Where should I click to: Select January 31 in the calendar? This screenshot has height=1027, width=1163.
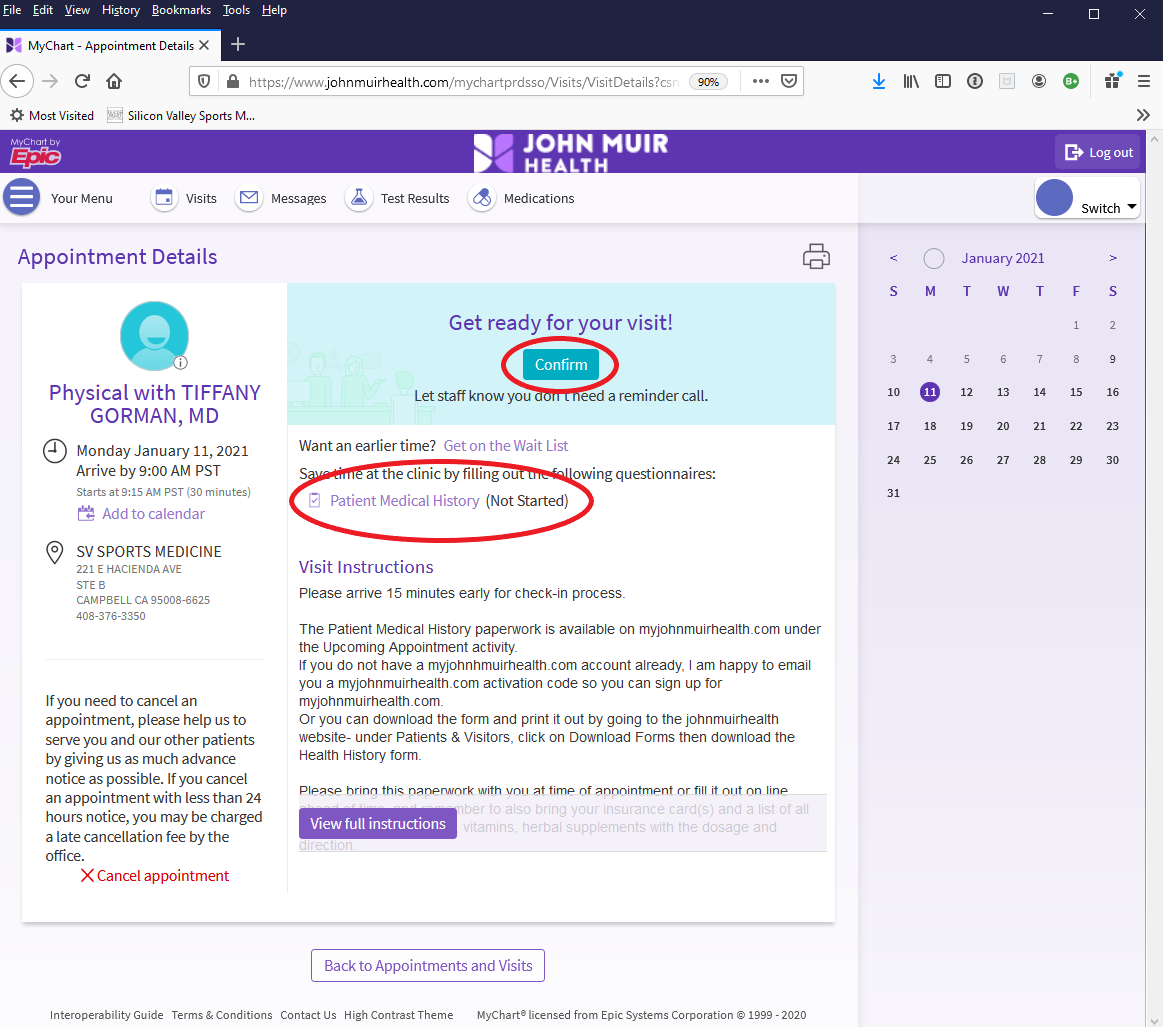click(x=893, y=493)
